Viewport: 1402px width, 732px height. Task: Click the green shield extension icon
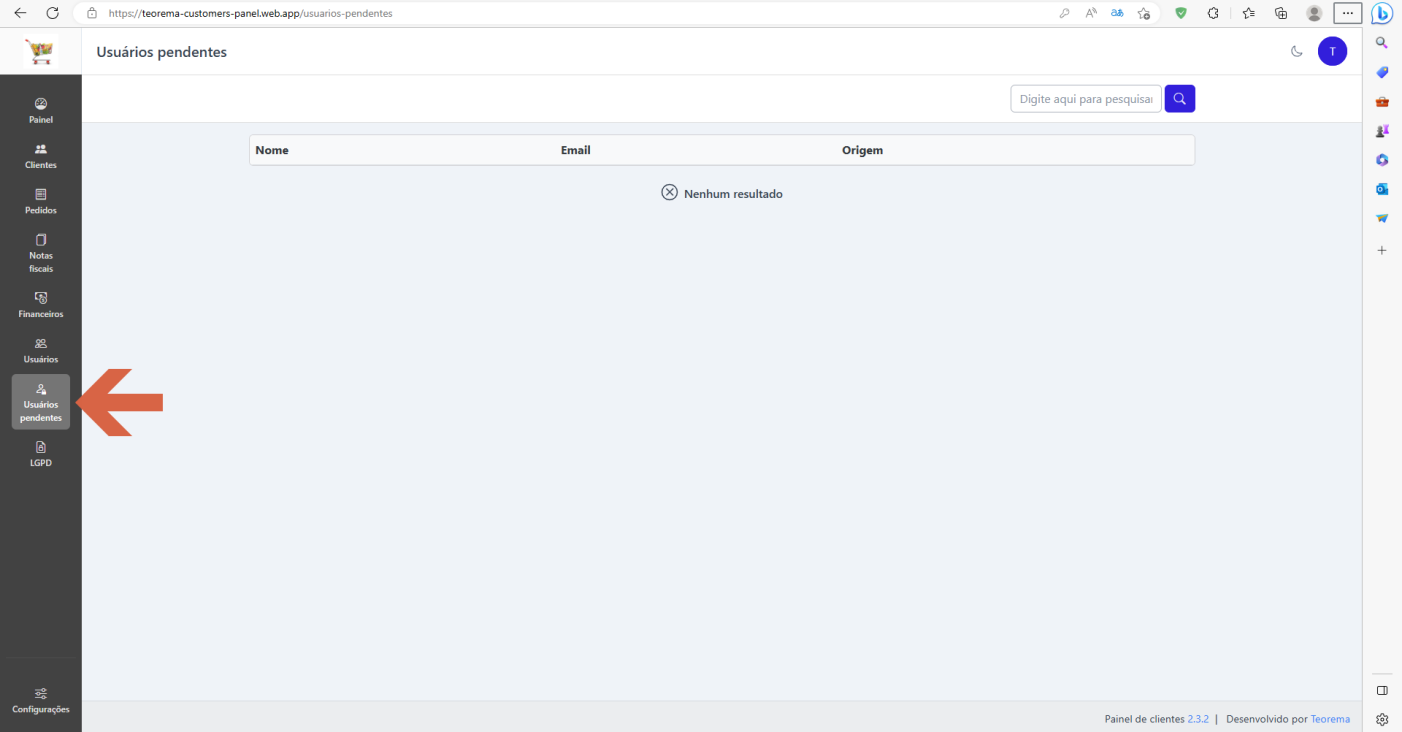(x=1181, y=14)
